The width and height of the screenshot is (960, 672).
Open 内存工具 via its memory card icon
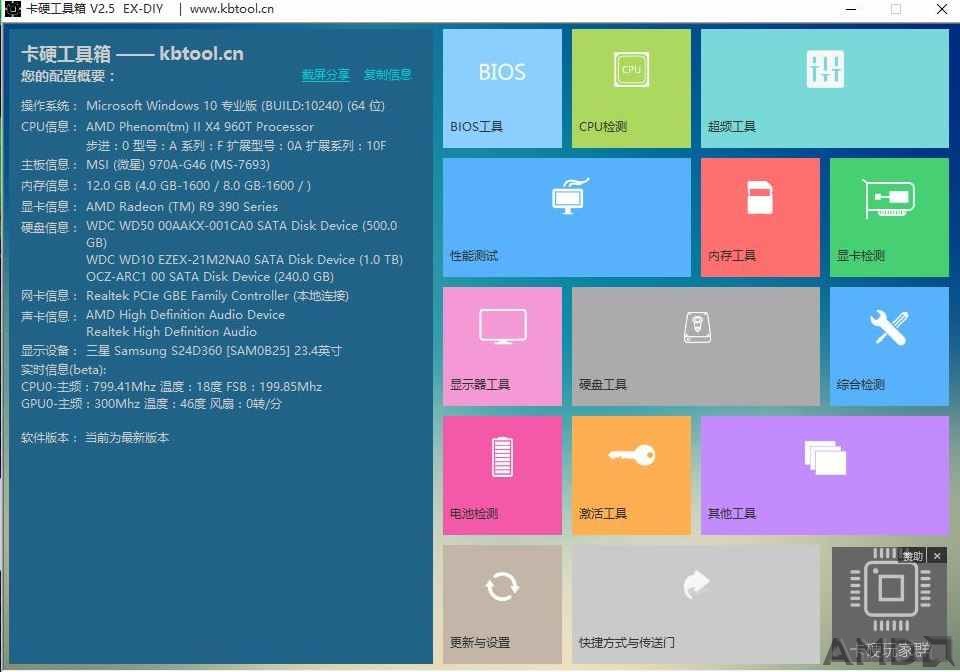pyautogui.click(x=760, y=197)
